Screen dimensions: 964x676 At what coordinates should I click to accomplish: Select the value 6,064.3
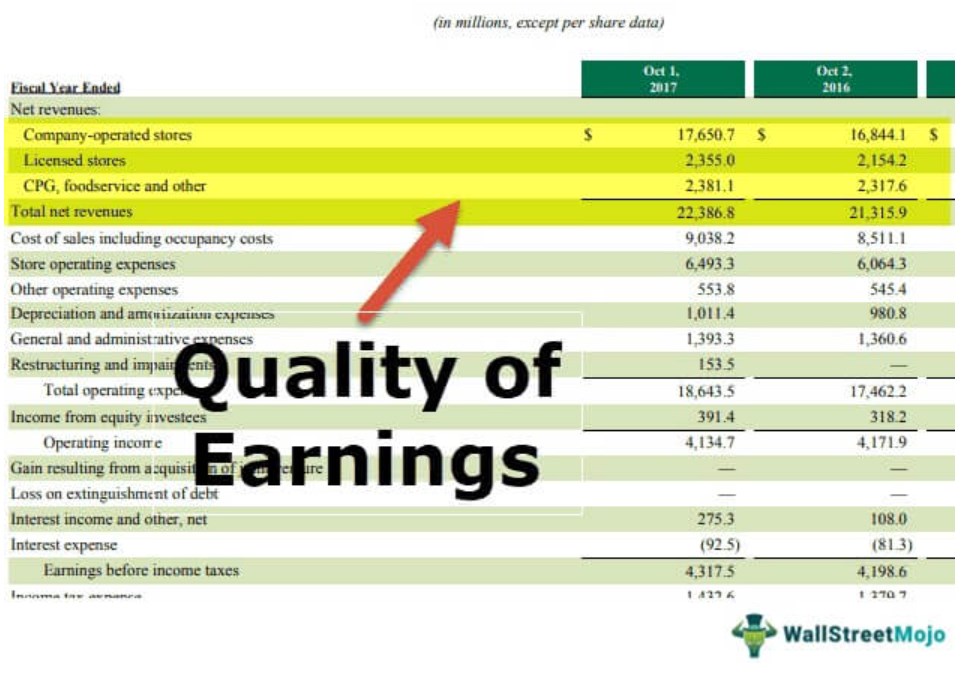pyautogui.click(x=882, y=264)
